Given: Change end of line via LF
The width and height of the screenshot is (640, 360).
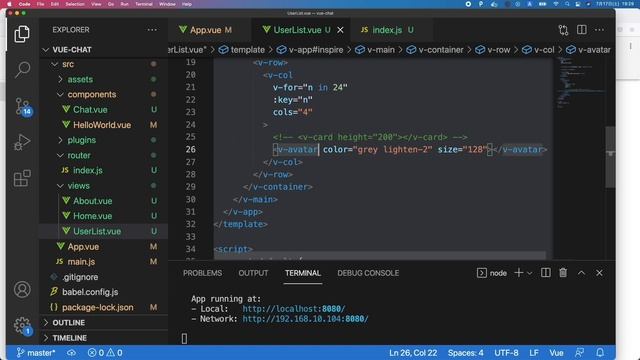Looking at the screenshot, I should [x=534, y=353].
